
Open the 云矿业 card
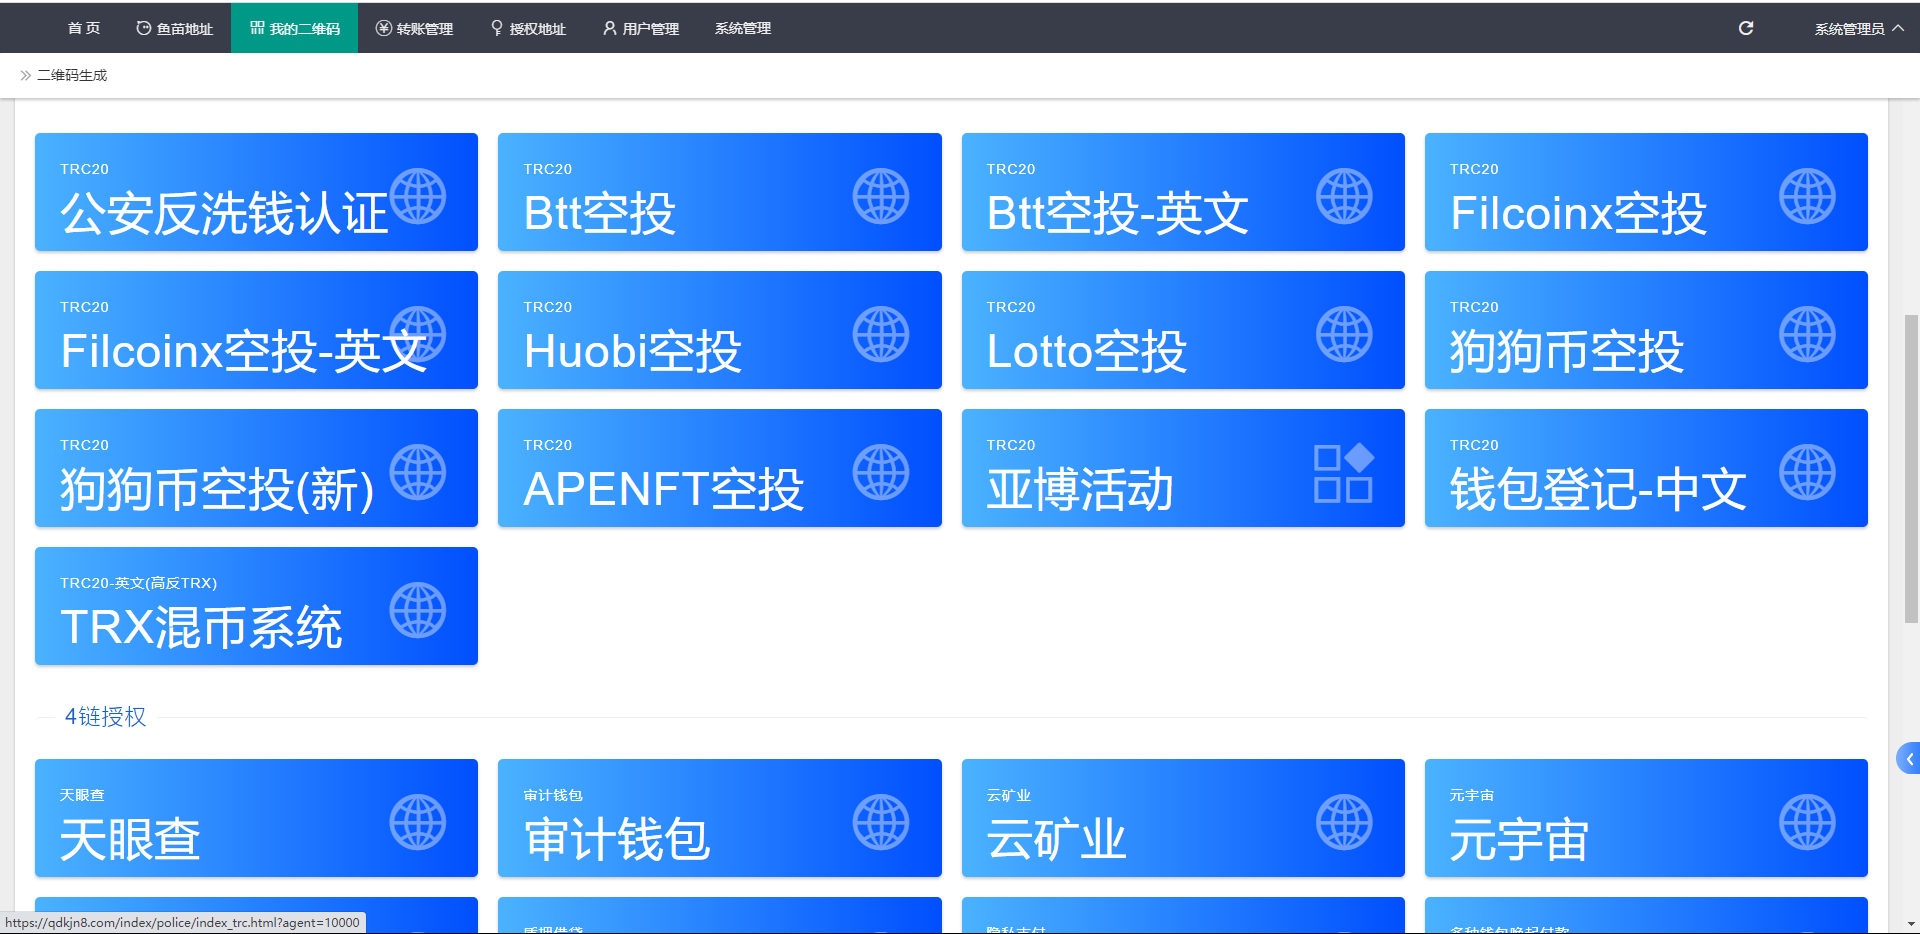click(1182, 818)
